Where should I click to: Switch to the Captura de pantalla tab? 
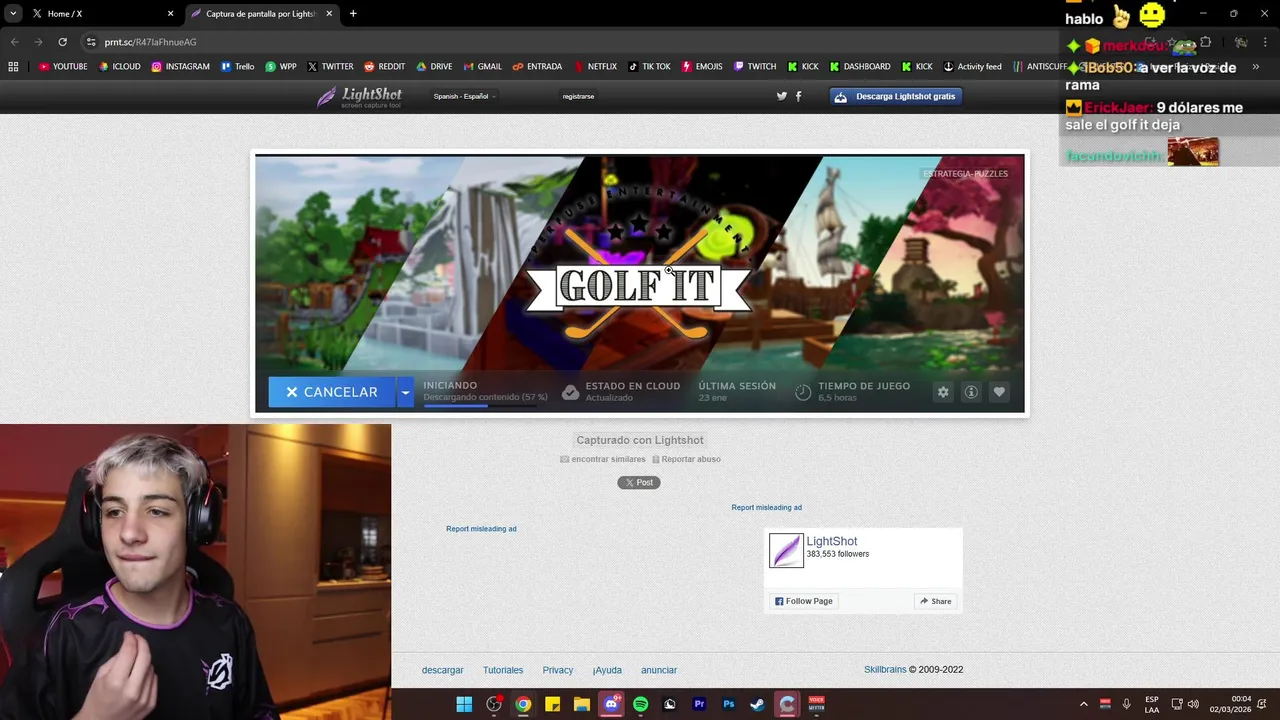[262, 14]
